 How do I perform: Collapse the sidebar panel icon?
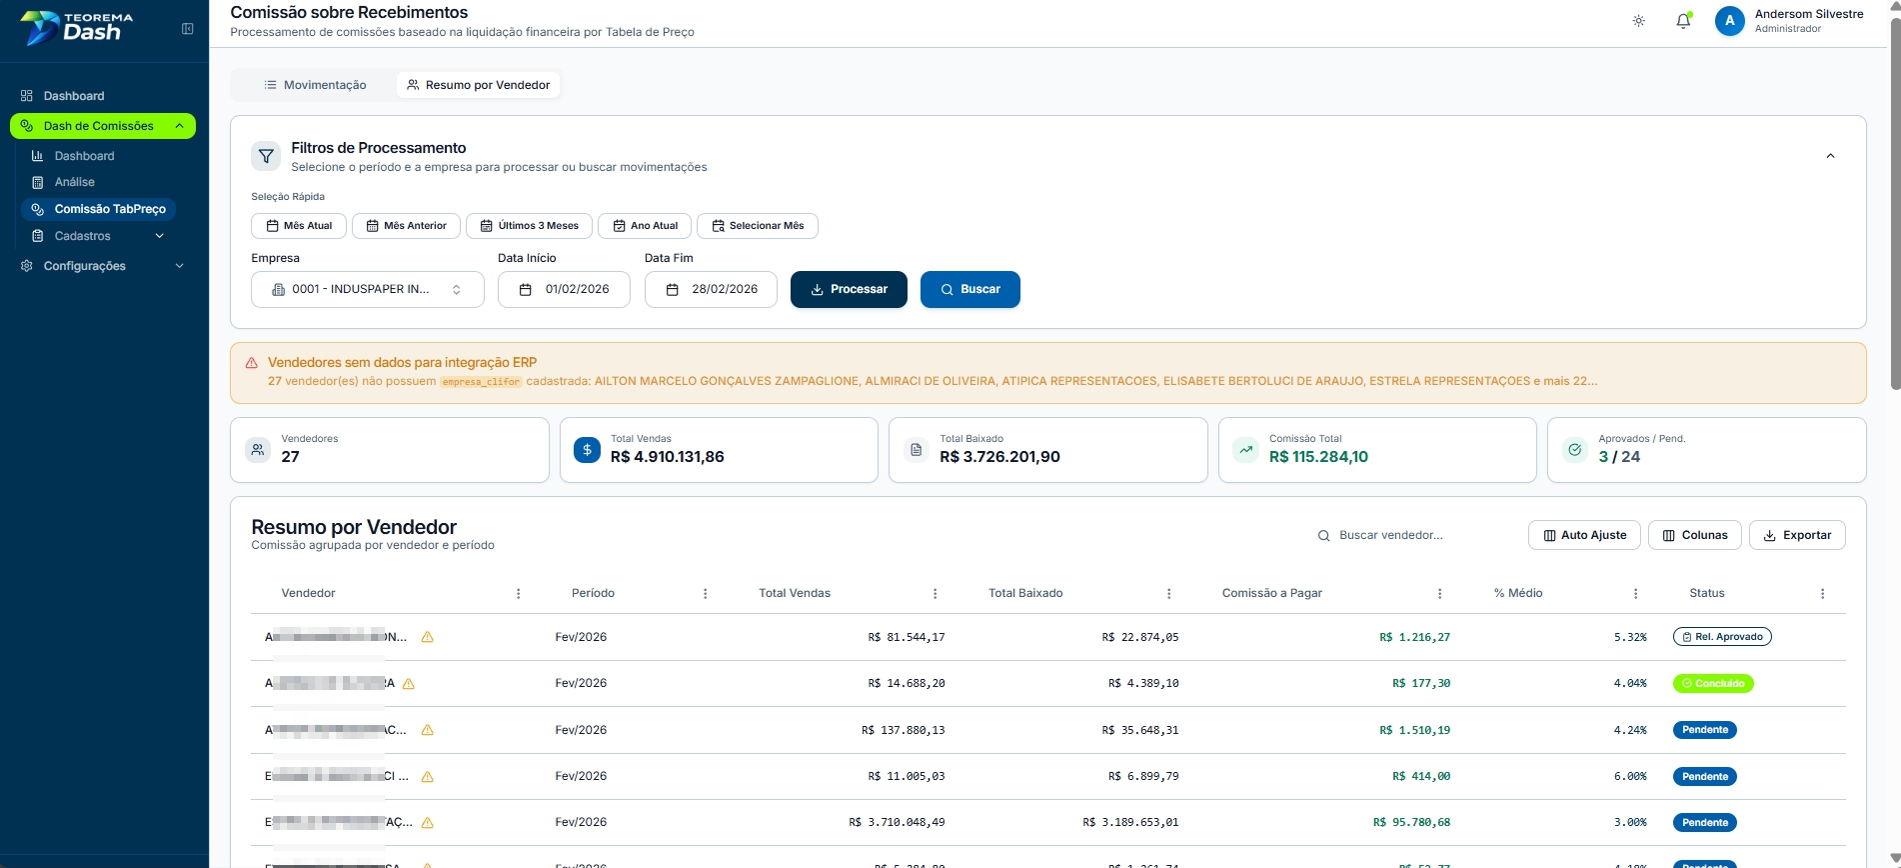(x=187, y=29)
